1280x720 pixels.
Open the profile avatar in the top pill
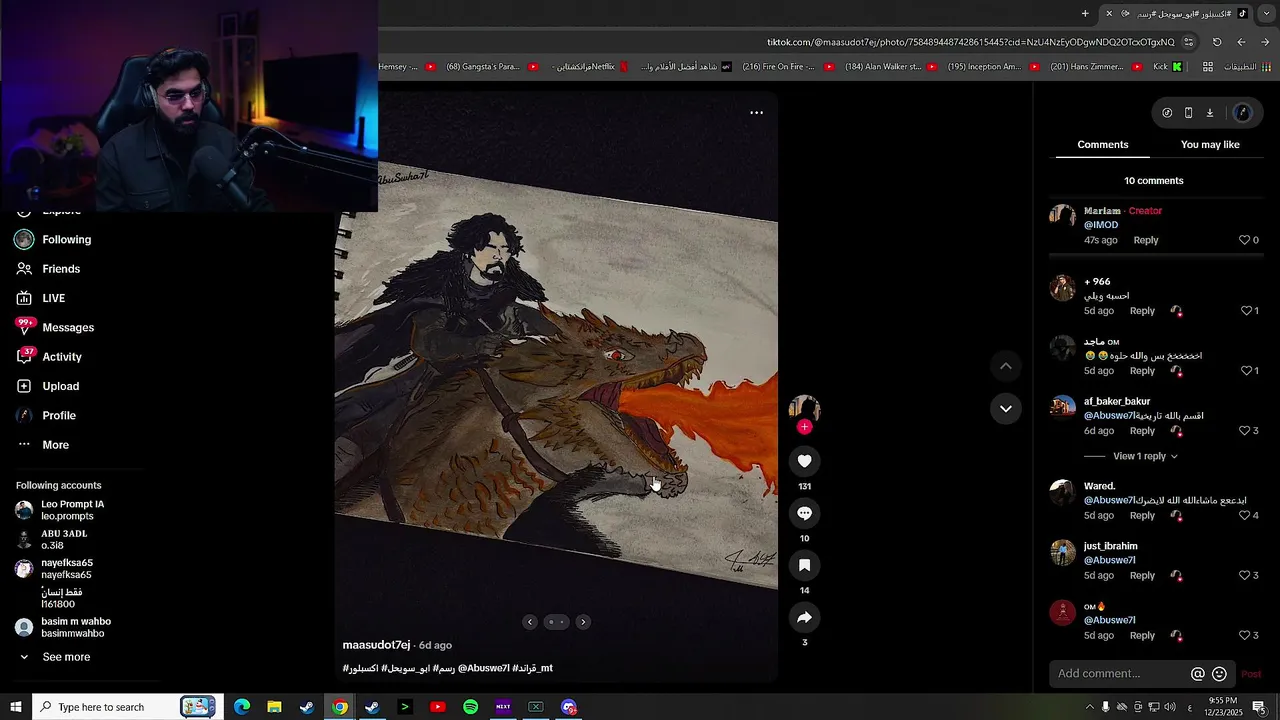(1243, 113)
